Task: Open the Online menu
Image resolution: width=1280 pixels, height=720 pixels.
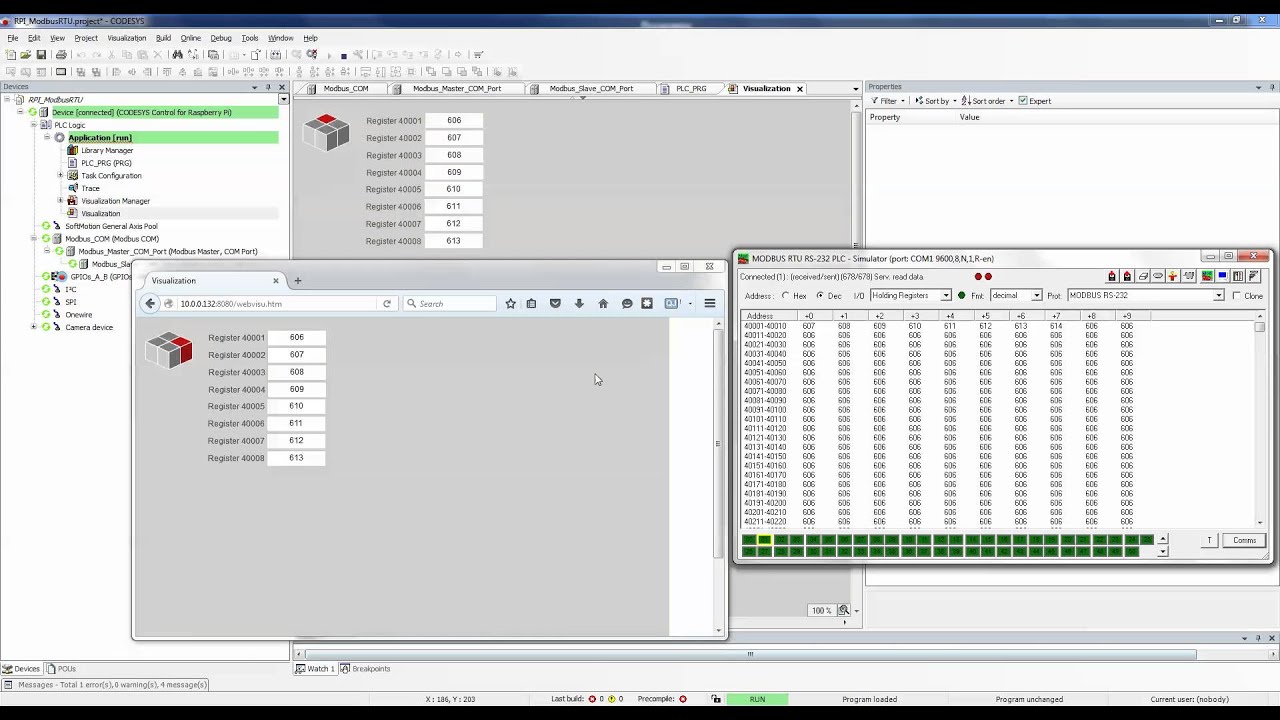Action: [x=190, y=38]
